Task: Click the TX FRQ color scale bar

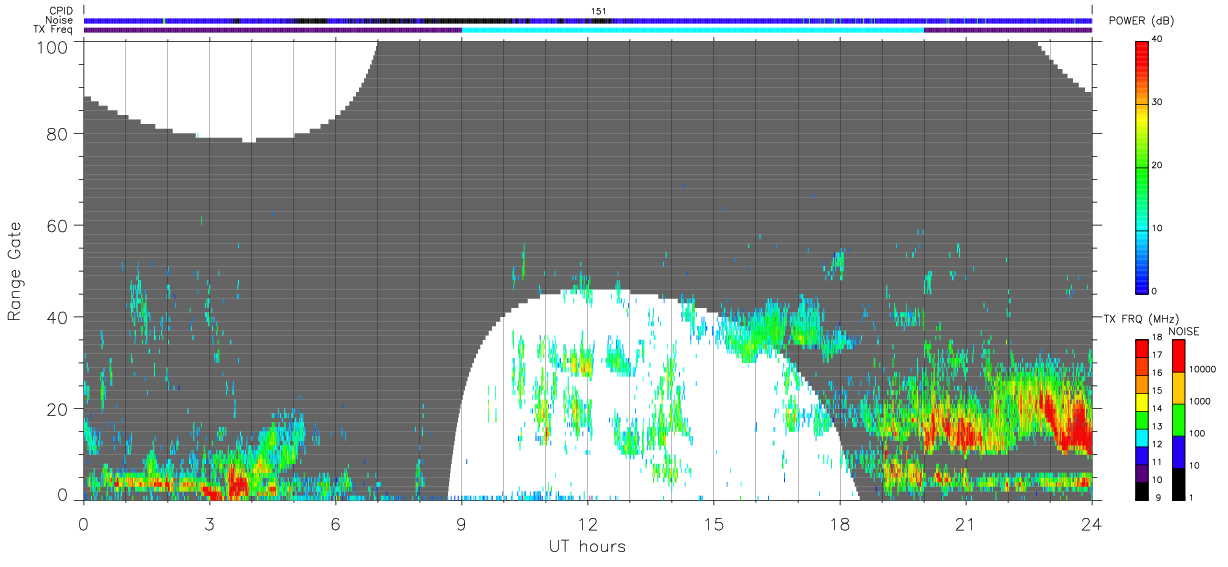Action: [x=1141, y=420]
